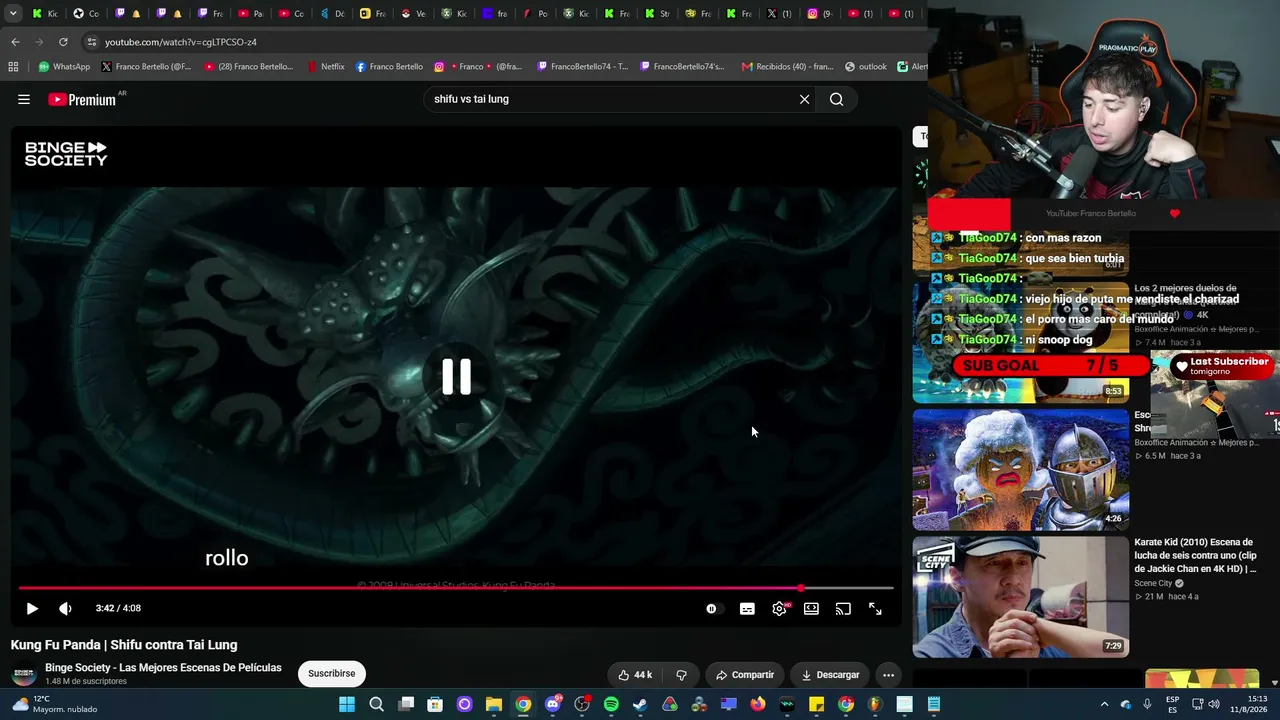Open the Microsoft Store taskbar icon

435,705
